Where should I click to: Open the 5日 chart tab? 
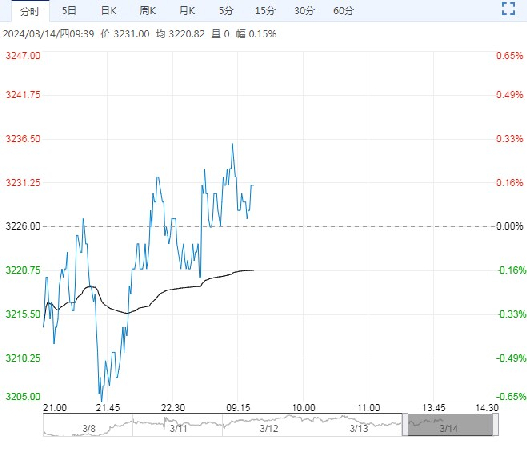69,11
